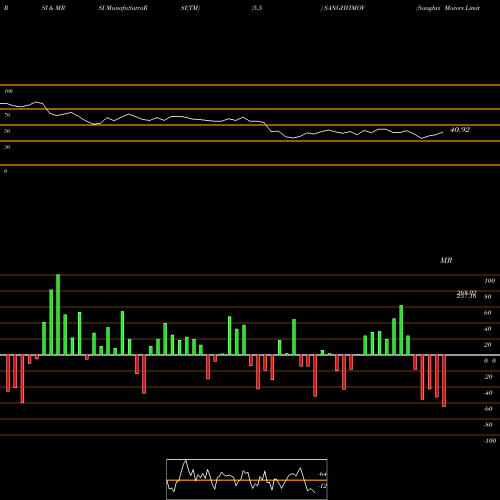Click the end of the RSI line
This screenshot has height=500, width=500.
[443, 132]
